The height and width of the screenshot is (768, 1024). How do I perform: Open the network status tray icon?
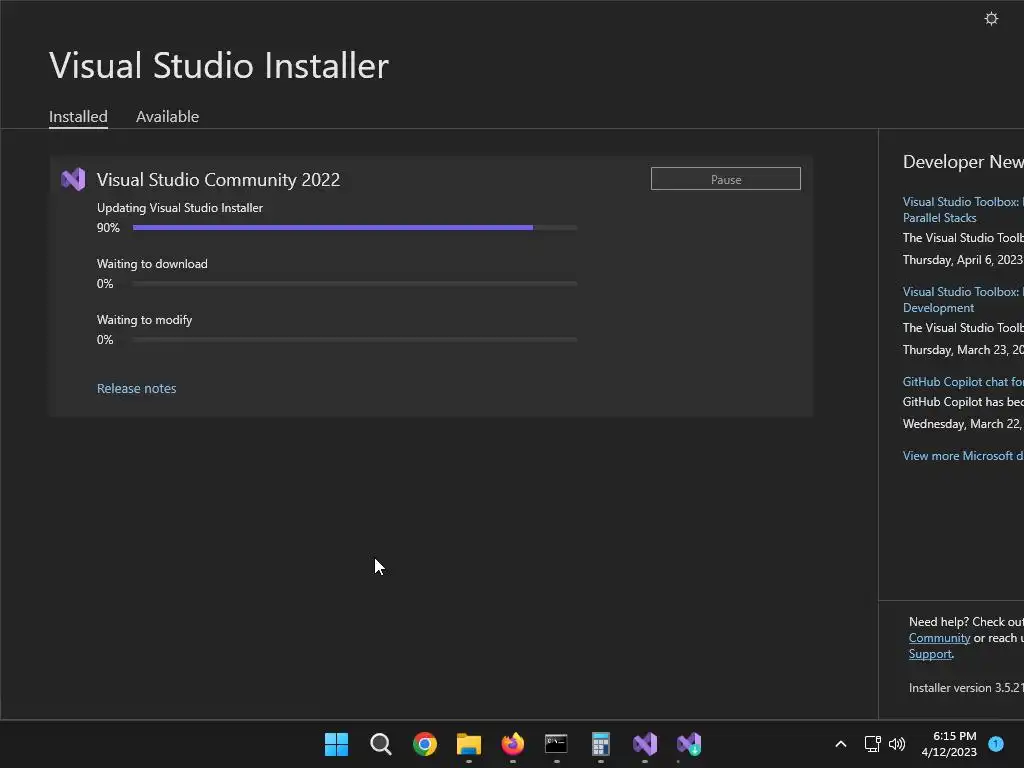(x=872, y=744)
